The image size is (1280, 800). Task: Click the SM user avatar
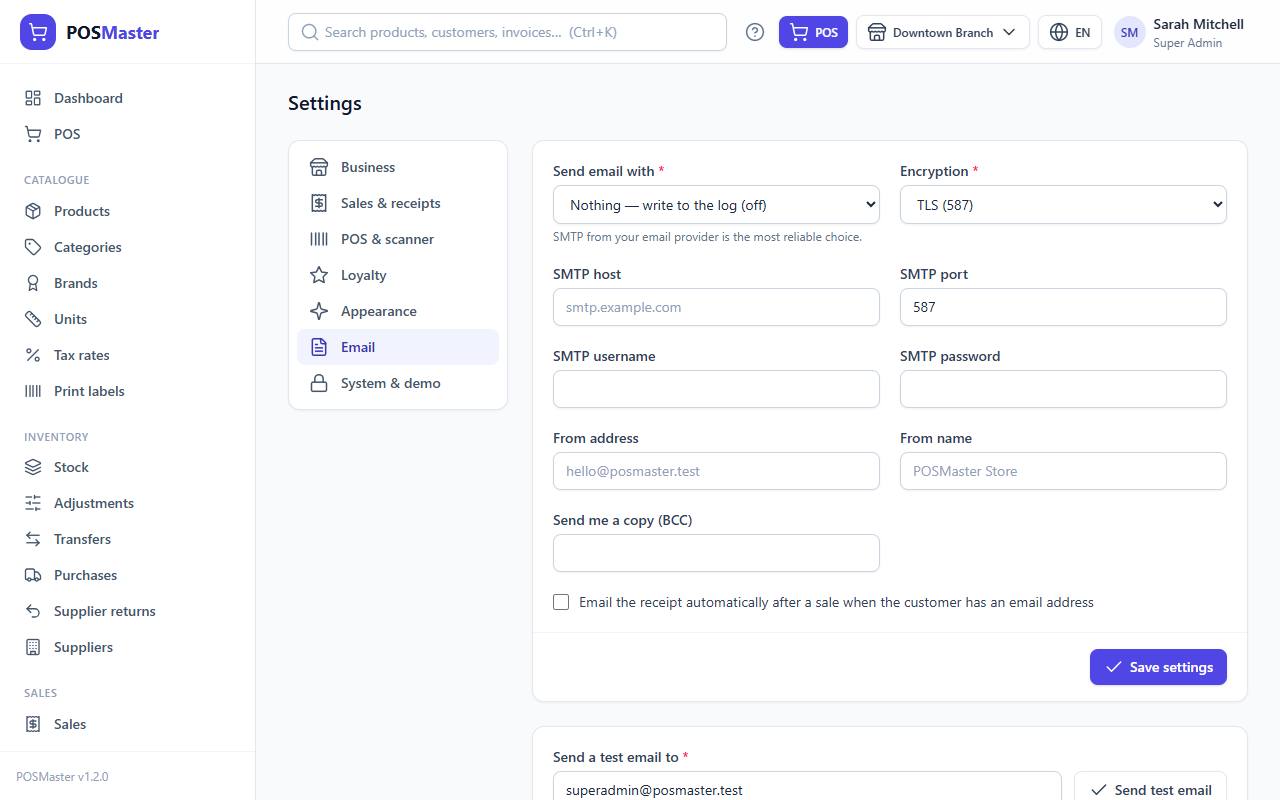click(1129, 32)
